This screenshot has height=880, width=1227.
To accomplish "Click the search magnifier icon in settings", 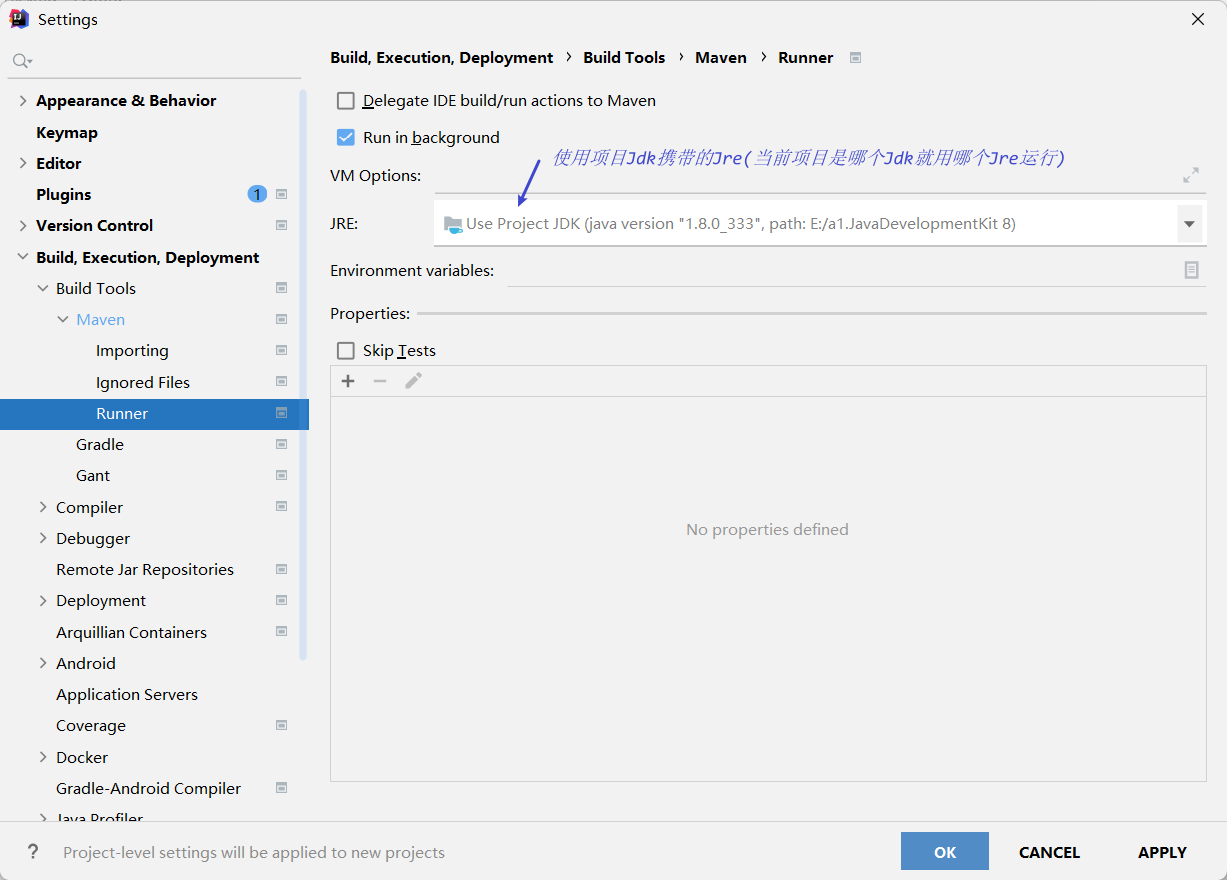I will pos(20,62).
